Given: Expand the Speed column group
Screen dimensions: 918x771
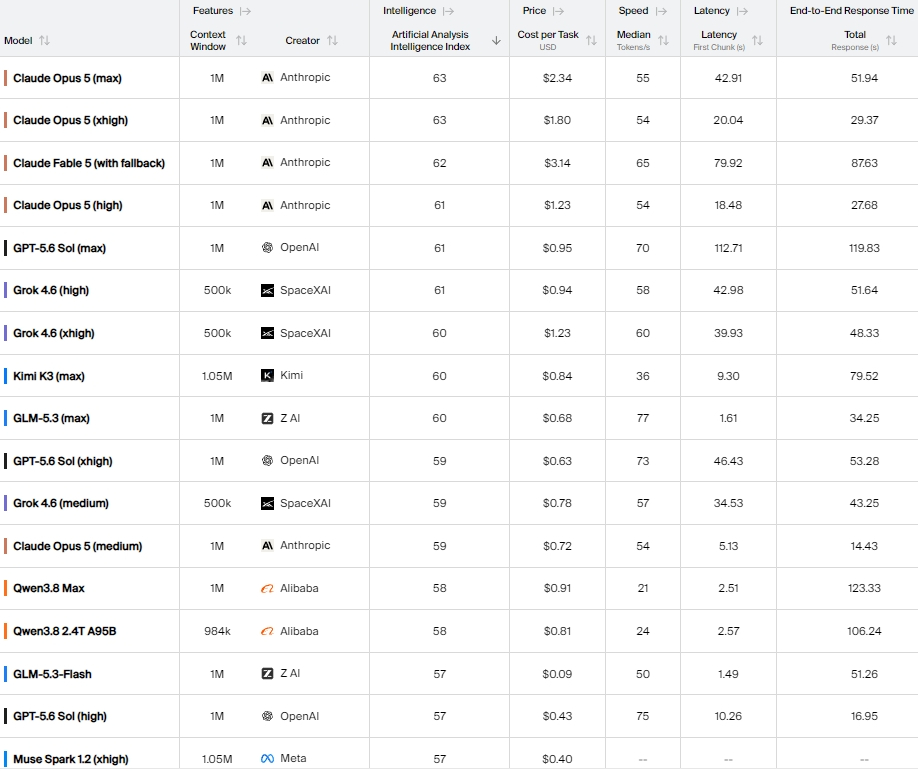Looking at the screenshot, I should (661, 11).
